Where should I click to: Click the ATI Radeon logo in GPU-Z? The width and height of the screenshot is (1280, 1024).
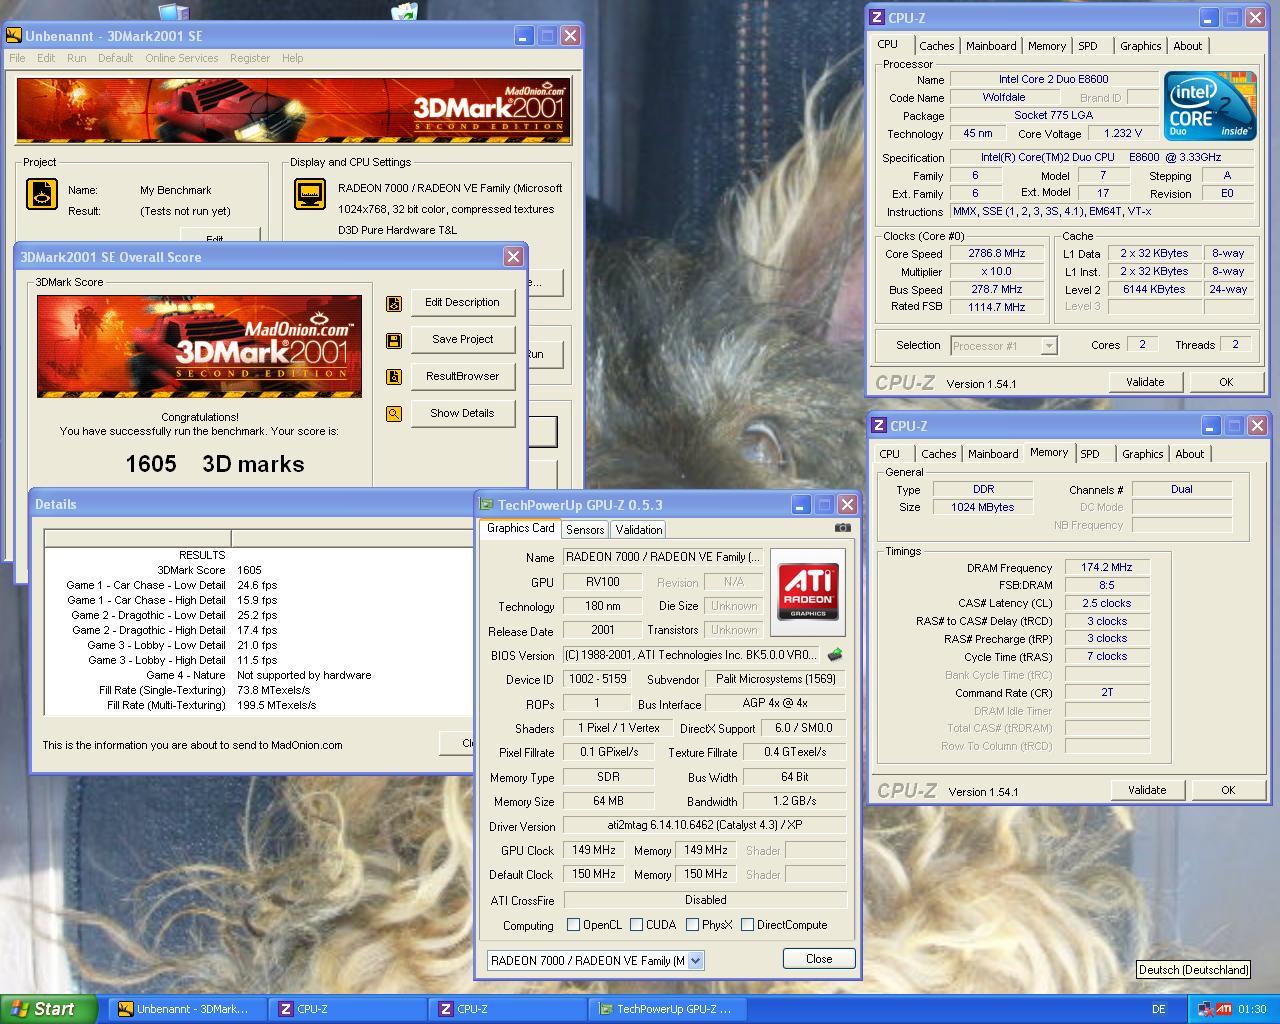(808, 592)
